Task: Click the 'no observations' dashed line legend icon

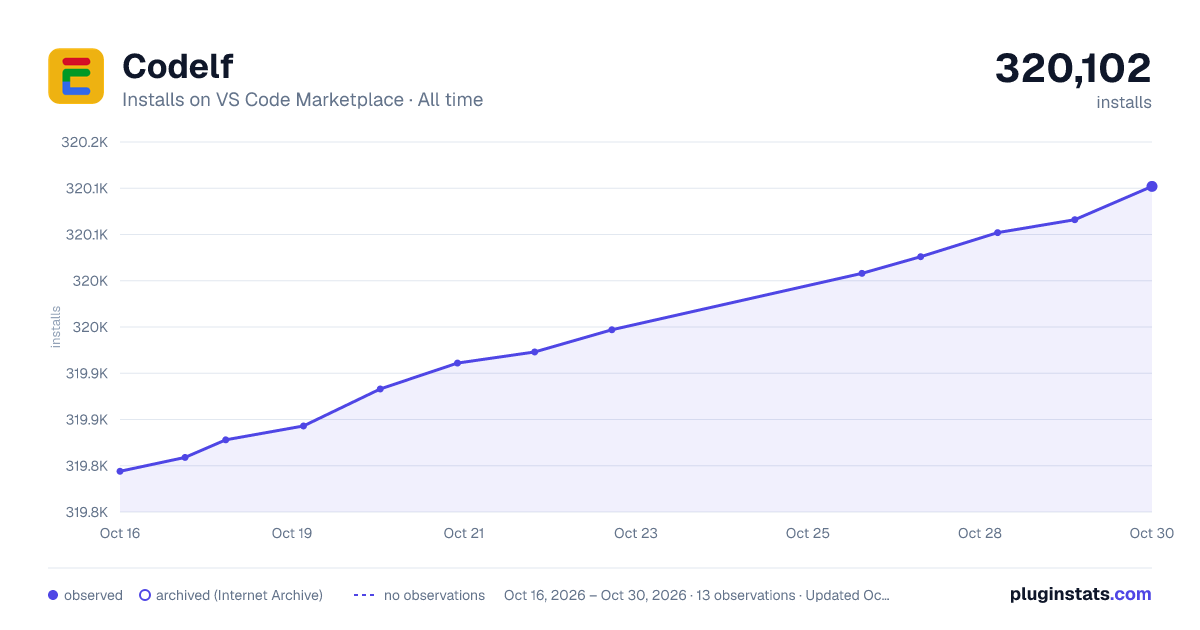Action: click(364, 595)
